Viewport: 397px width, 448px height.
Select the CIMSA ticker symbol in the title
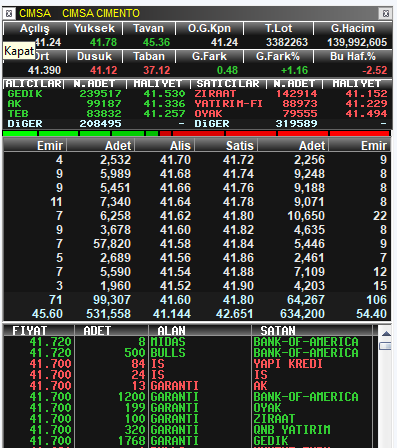pyautogui.click(x=35, y=13)
